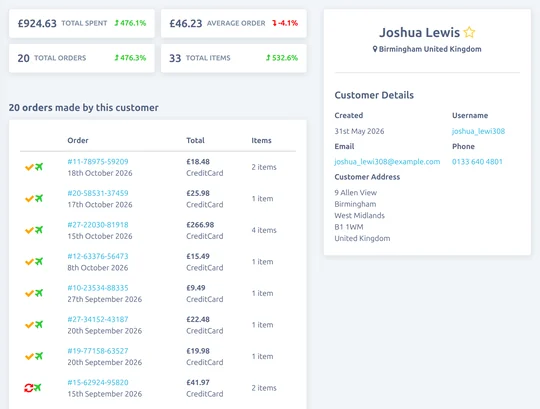Click the £9.49 order total
540x409 pixels.
click(196, 288)
